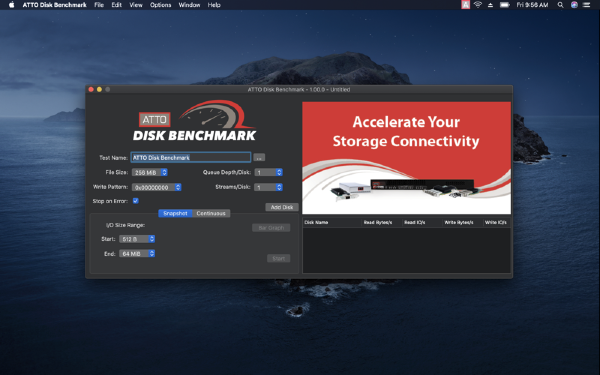Open Notification Center list icon

tap(586, 5)
